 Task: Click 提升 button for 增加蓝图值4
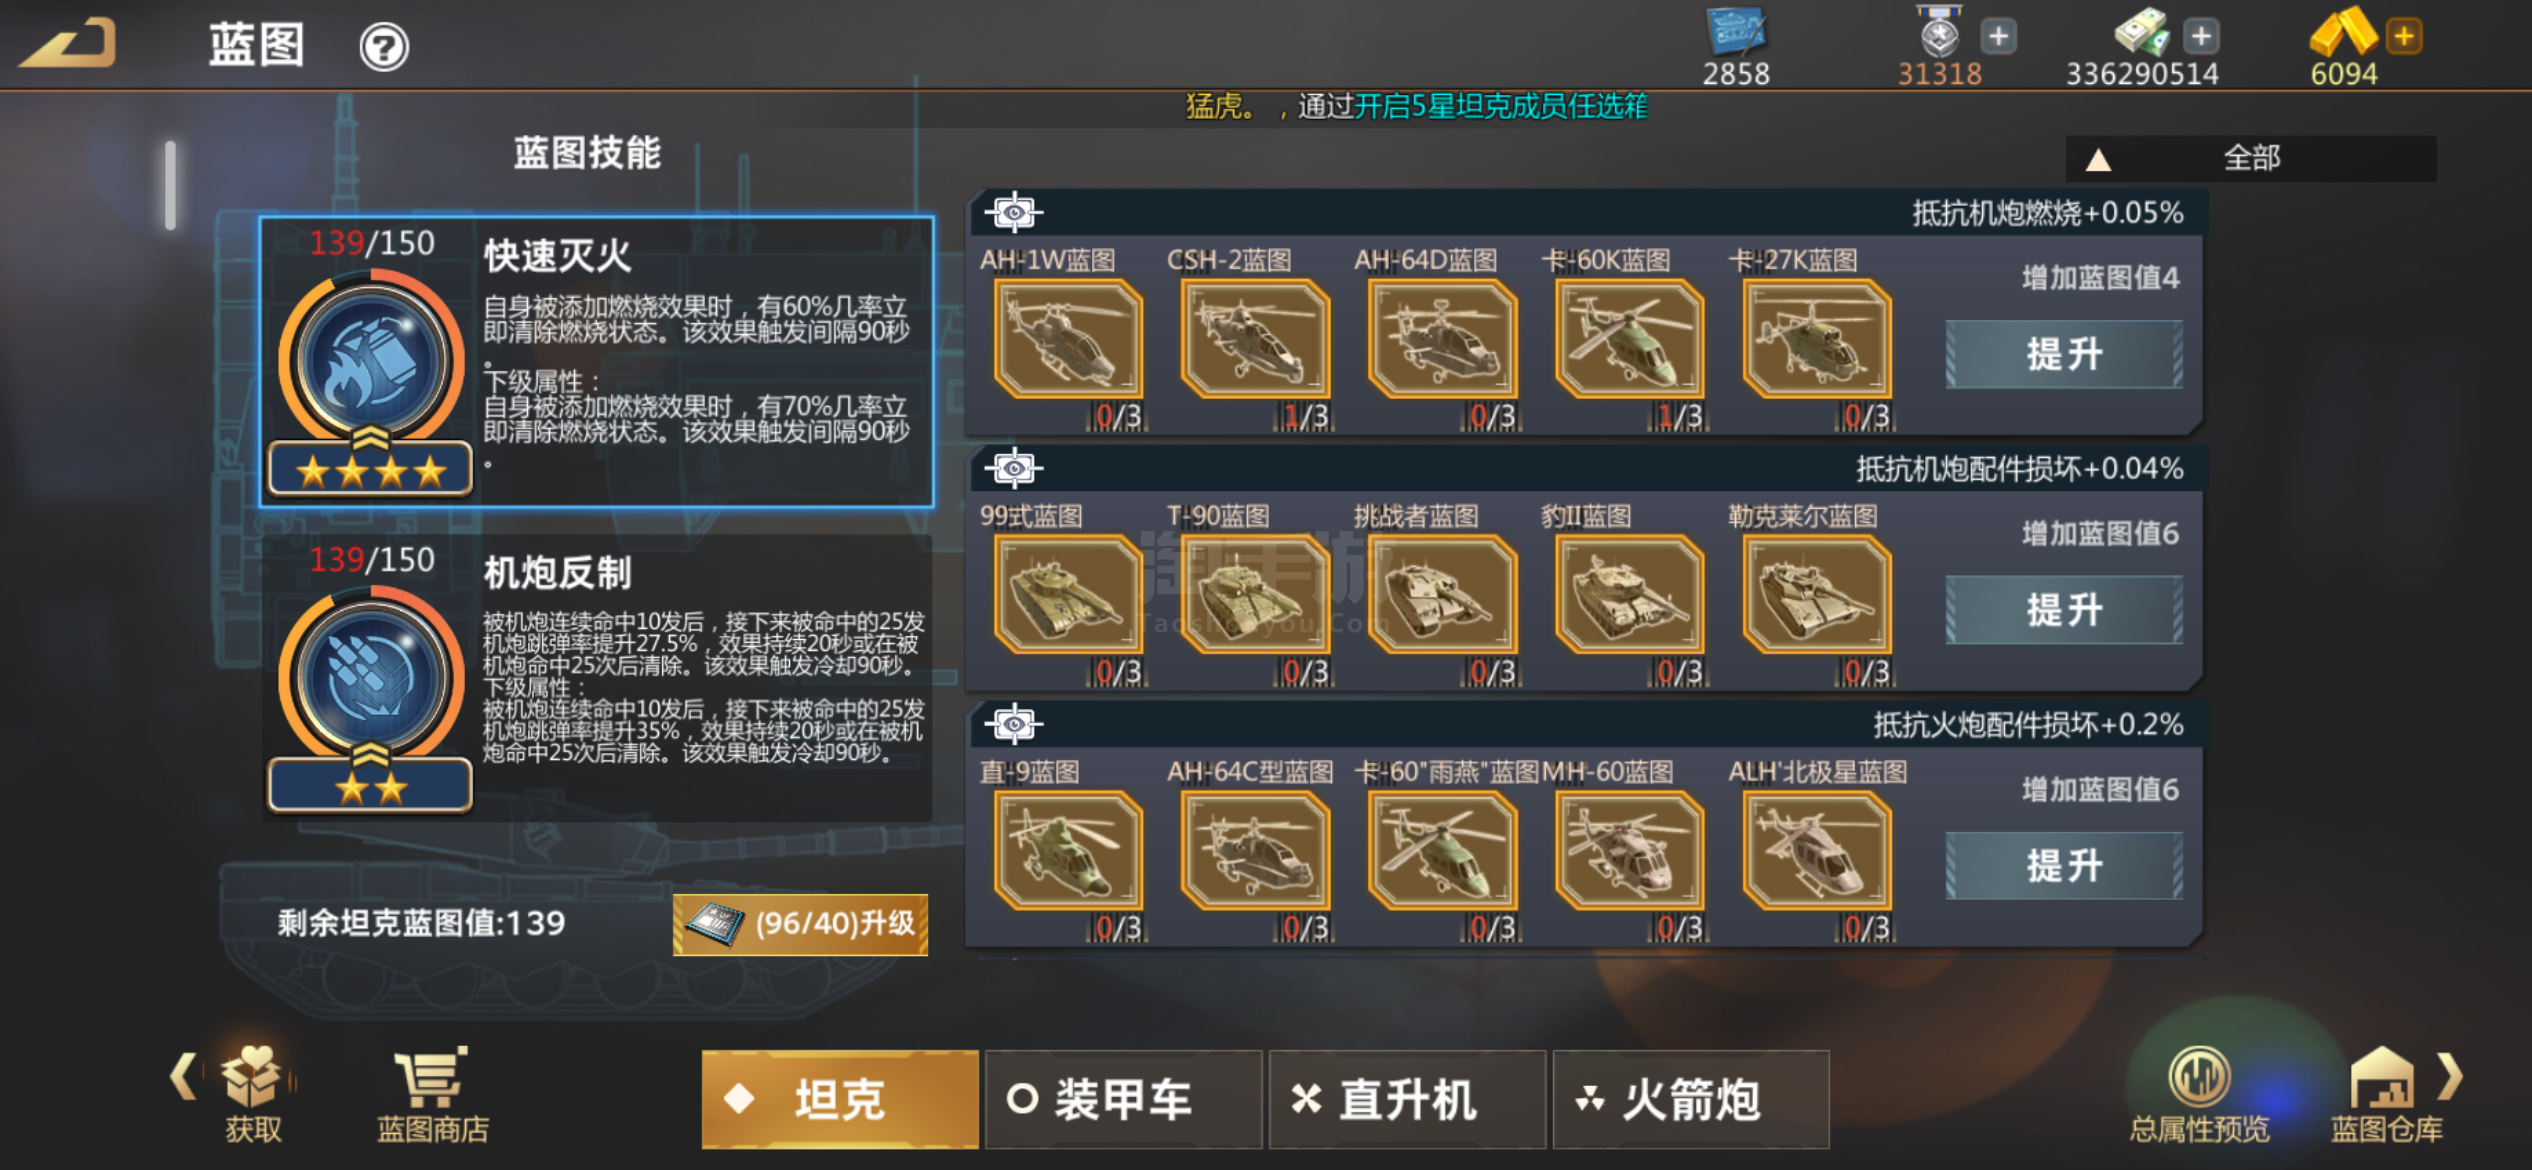click(x=2064, y=354)
